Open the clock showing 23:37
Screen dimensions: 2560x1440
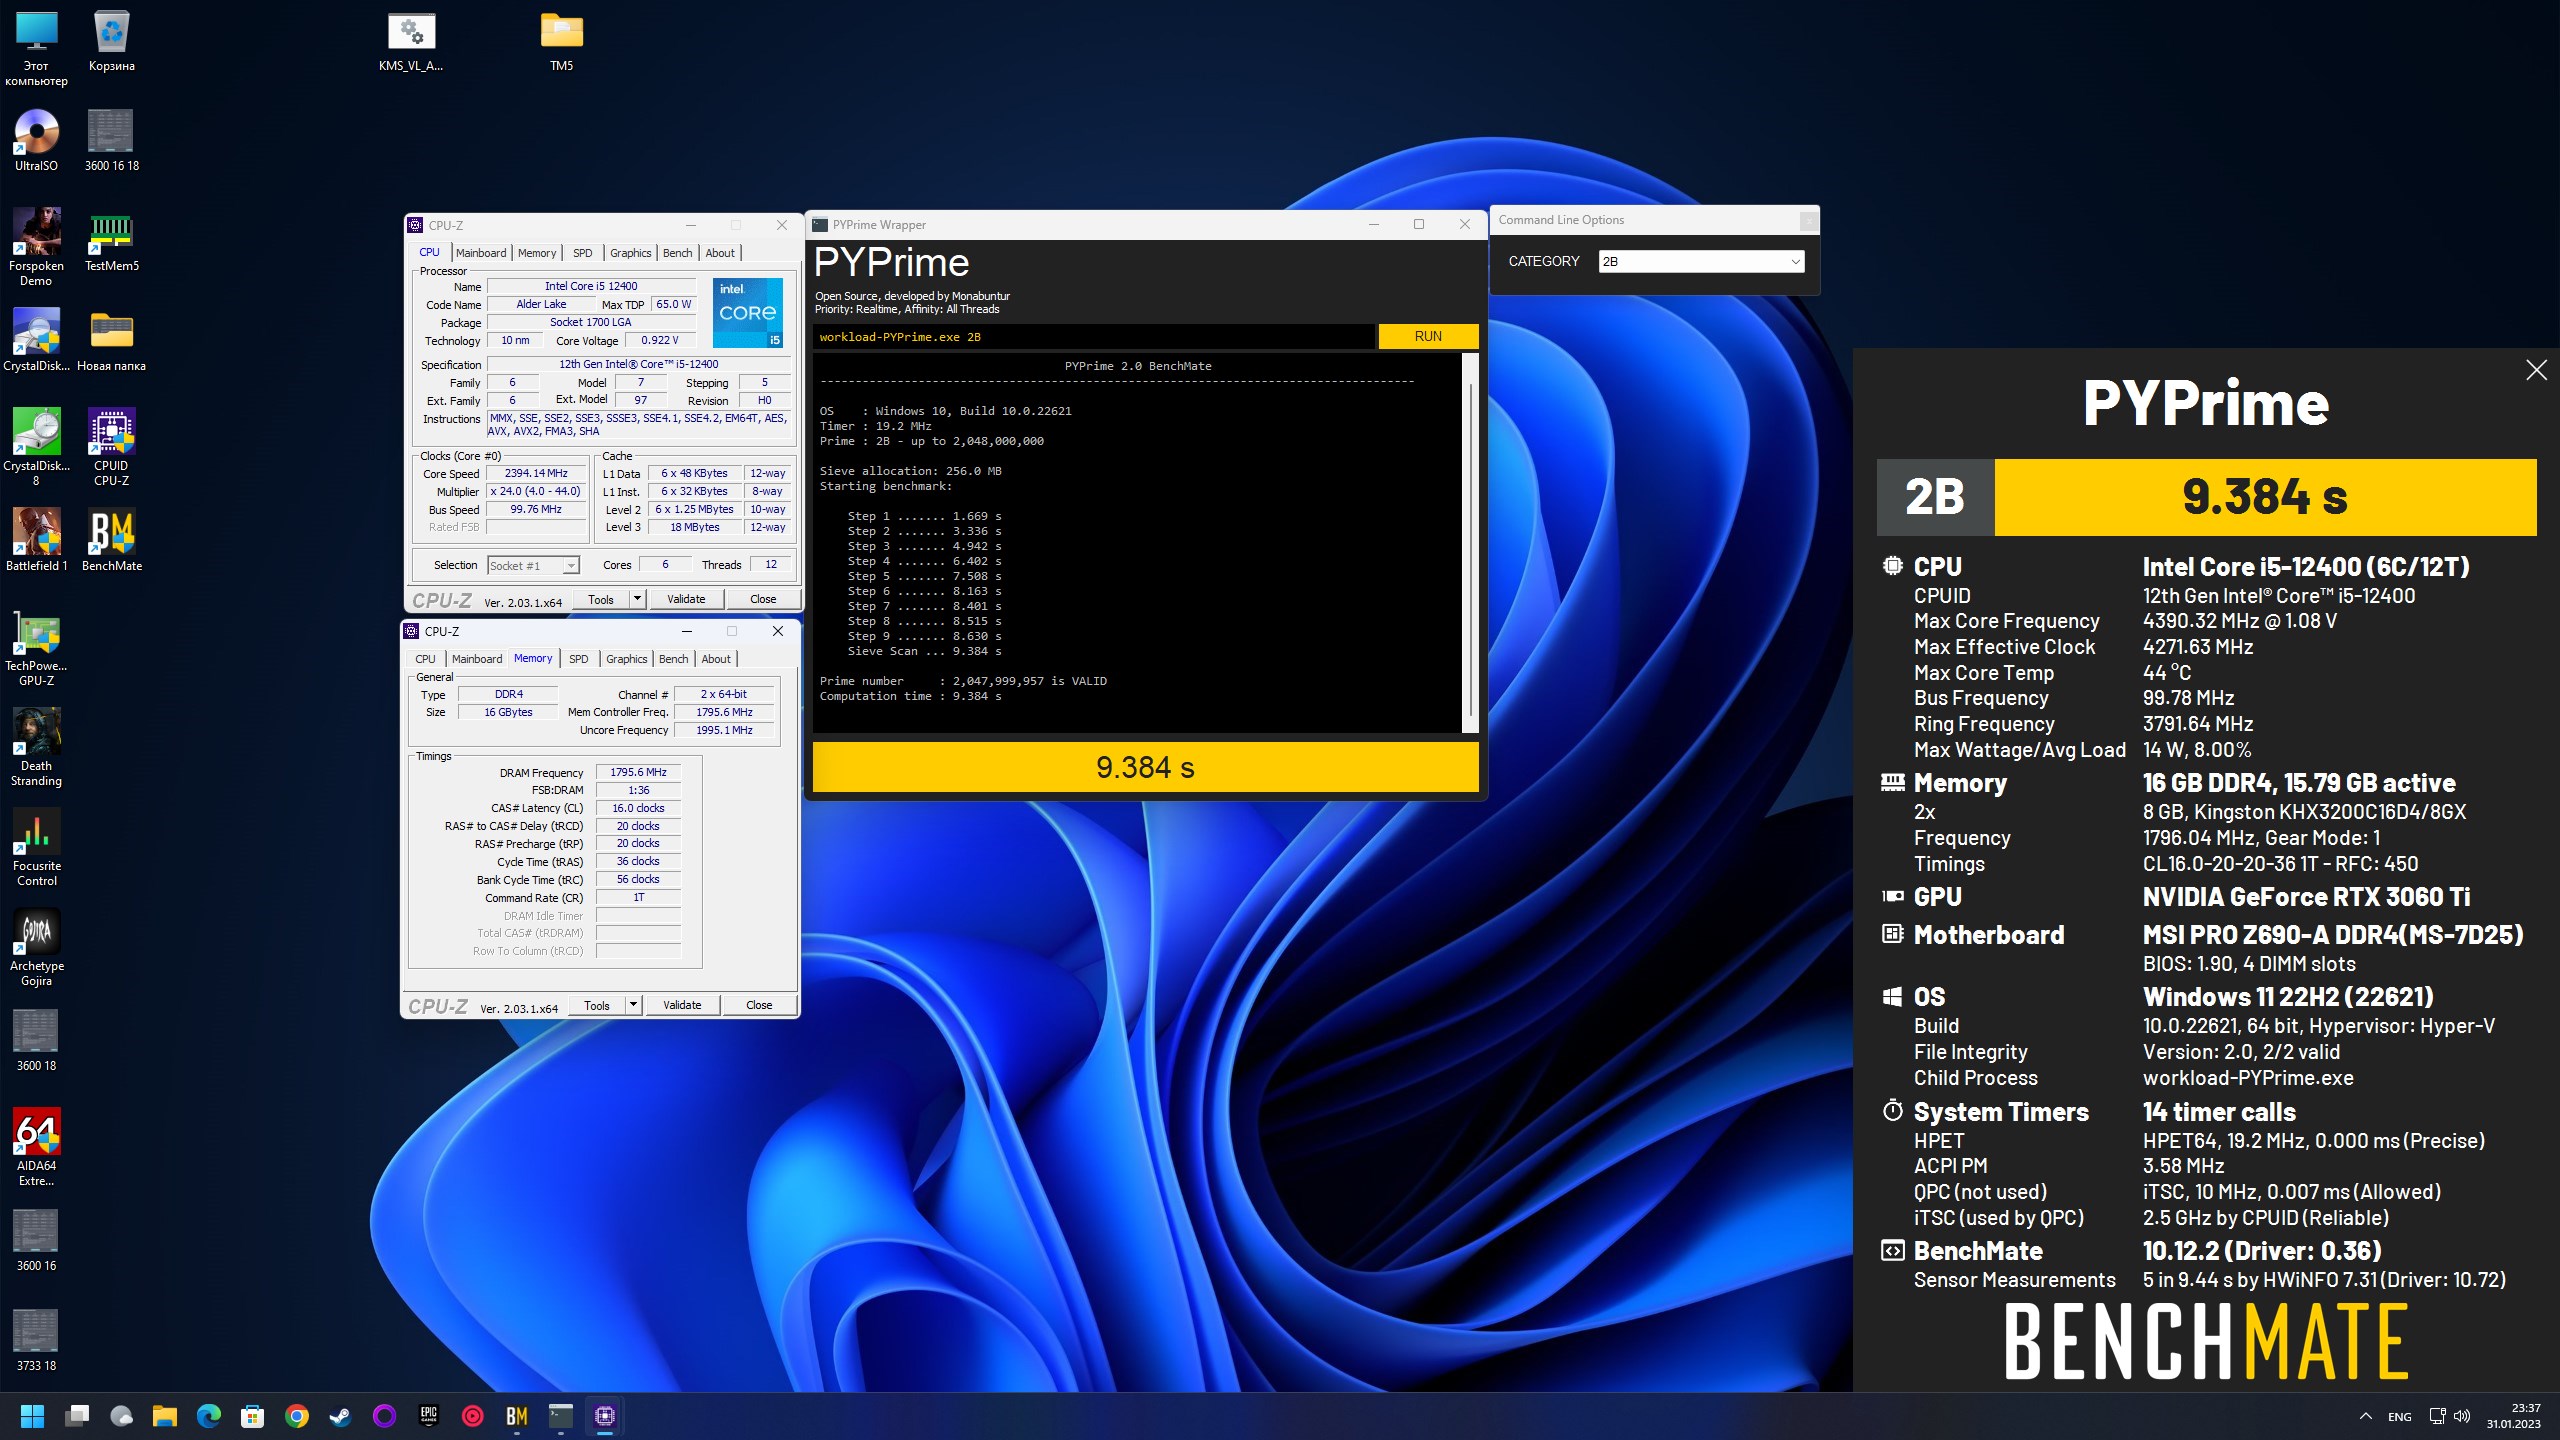click(x=2513, y=1416)
